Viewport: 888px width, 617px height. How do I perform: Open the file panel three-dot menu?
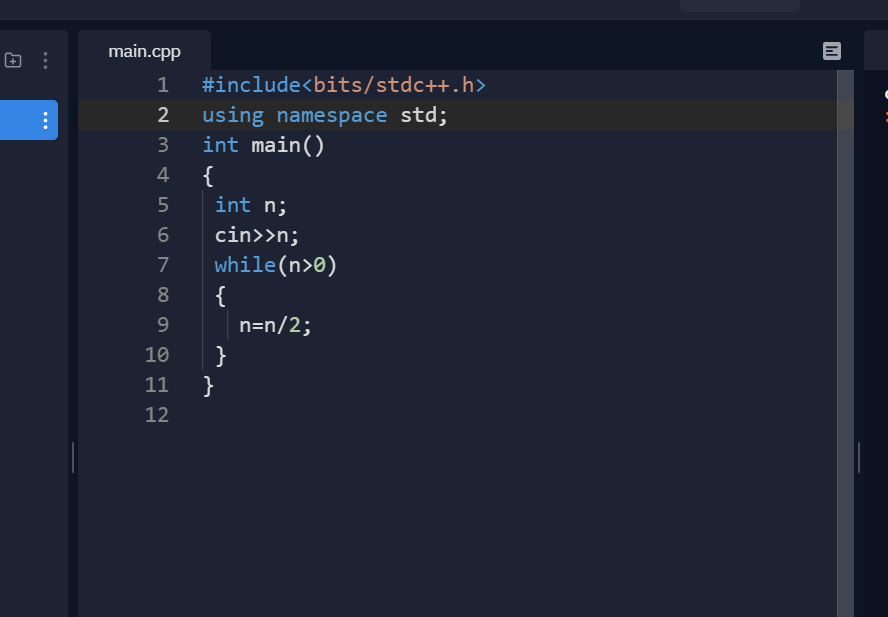[x=45, y=61]
